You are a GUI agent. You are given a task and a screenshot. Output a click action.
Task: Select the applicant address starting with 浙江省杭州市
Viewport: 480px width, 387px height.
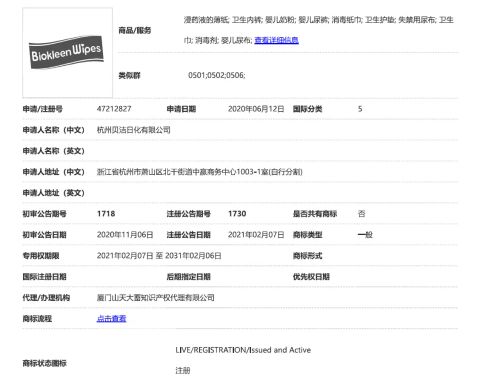tap(199, 172)
